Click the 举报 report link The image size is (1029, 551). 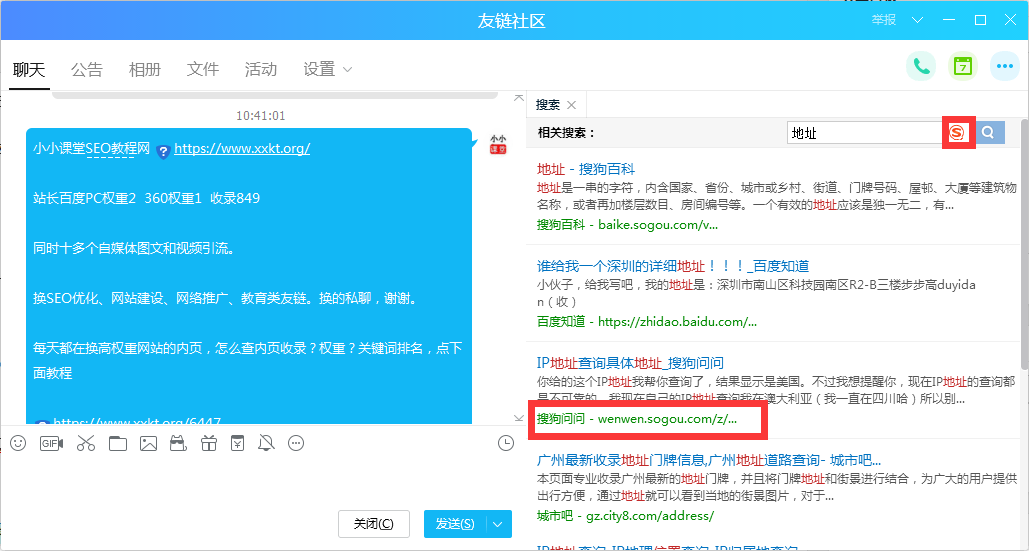click(884, 20)
